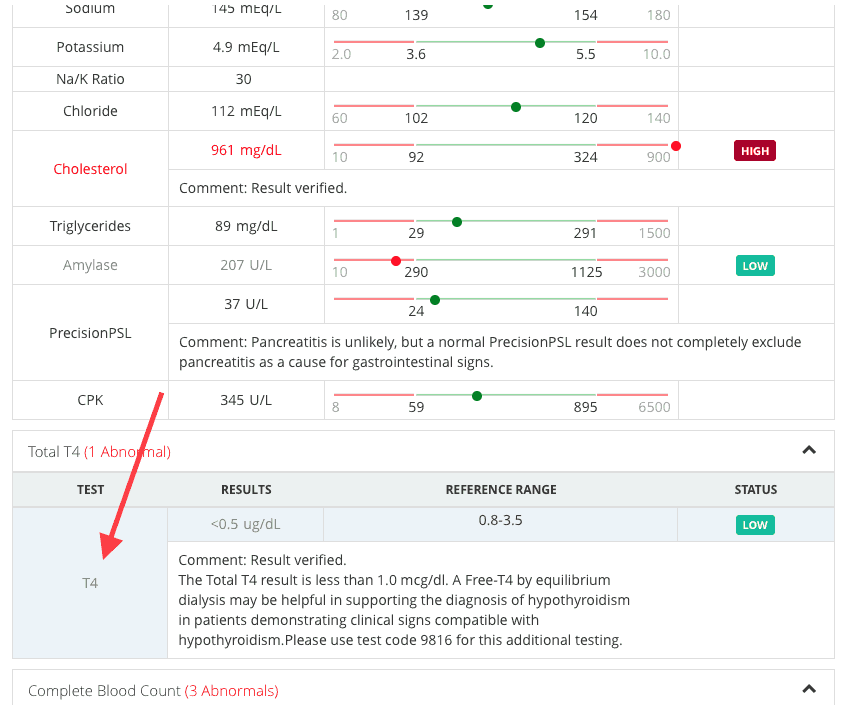Select the 961 mg/dL cholesterol result
Screen dimensions: 845x711
pos(246,150)
